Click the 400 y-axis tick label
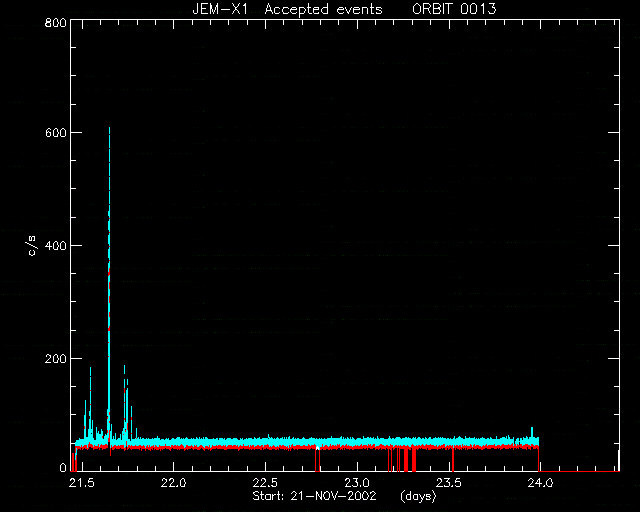 point(56,245)
